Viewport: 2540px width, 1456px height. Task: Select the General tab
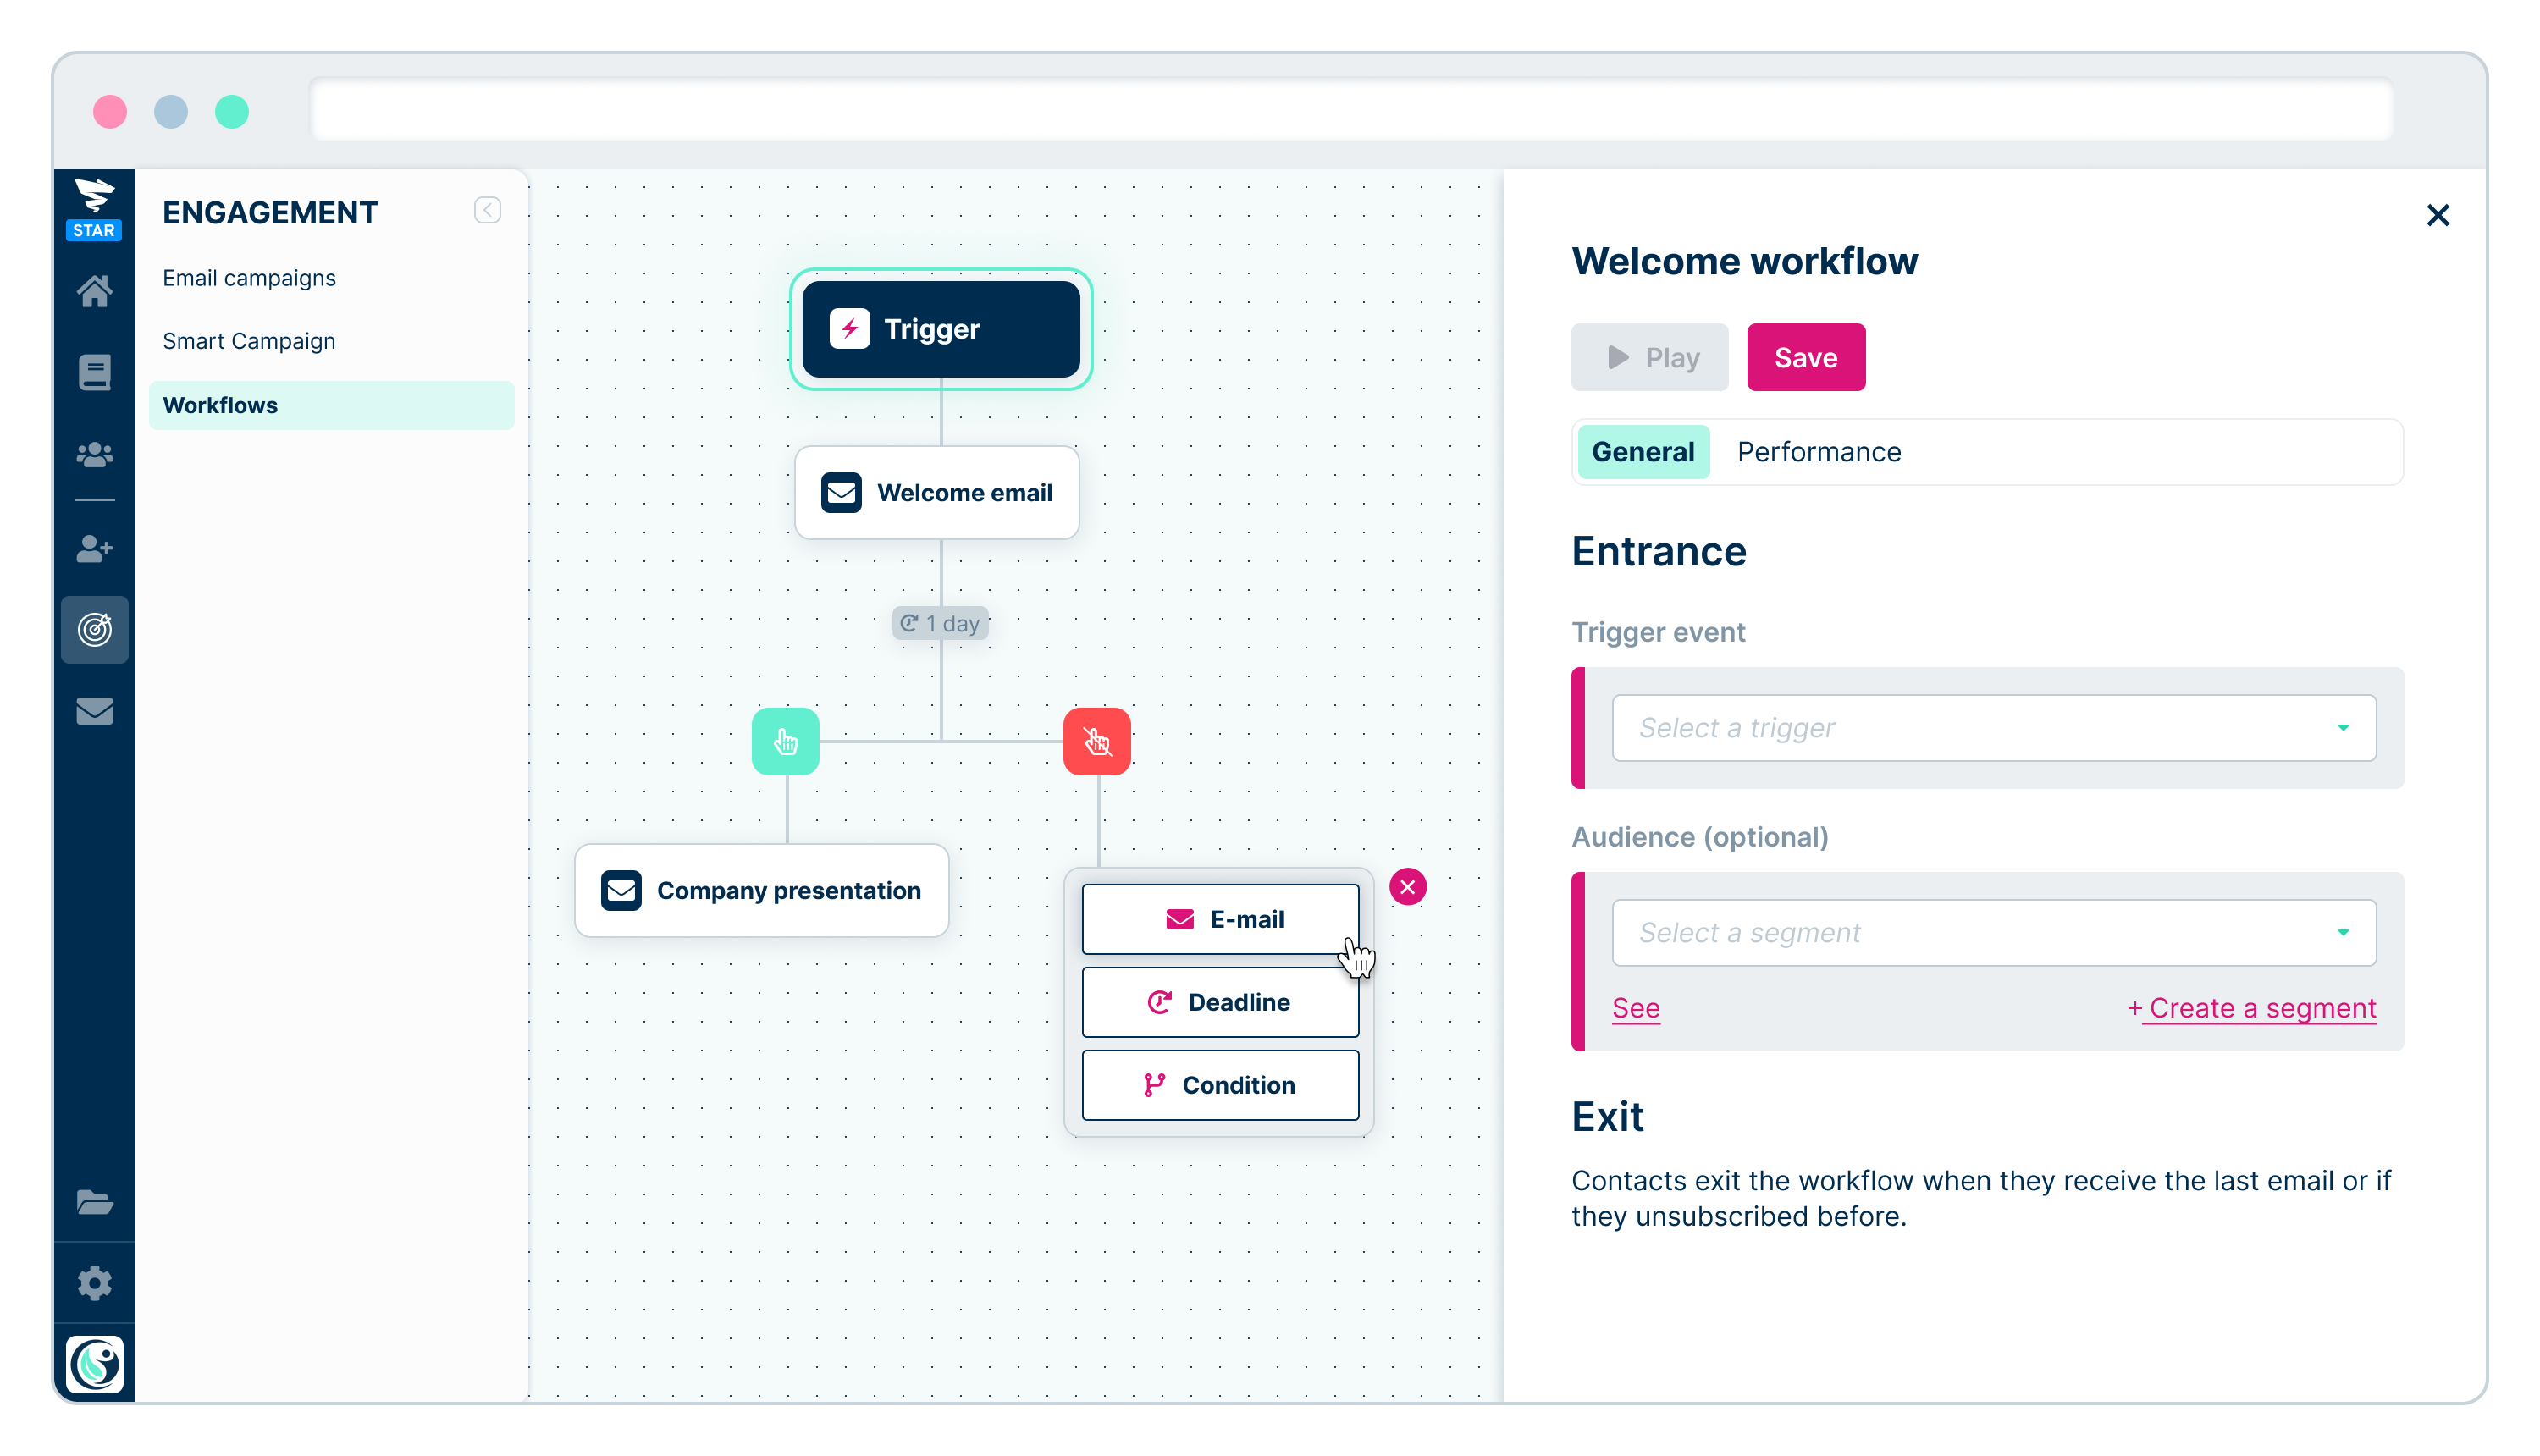click(1640, 452)
